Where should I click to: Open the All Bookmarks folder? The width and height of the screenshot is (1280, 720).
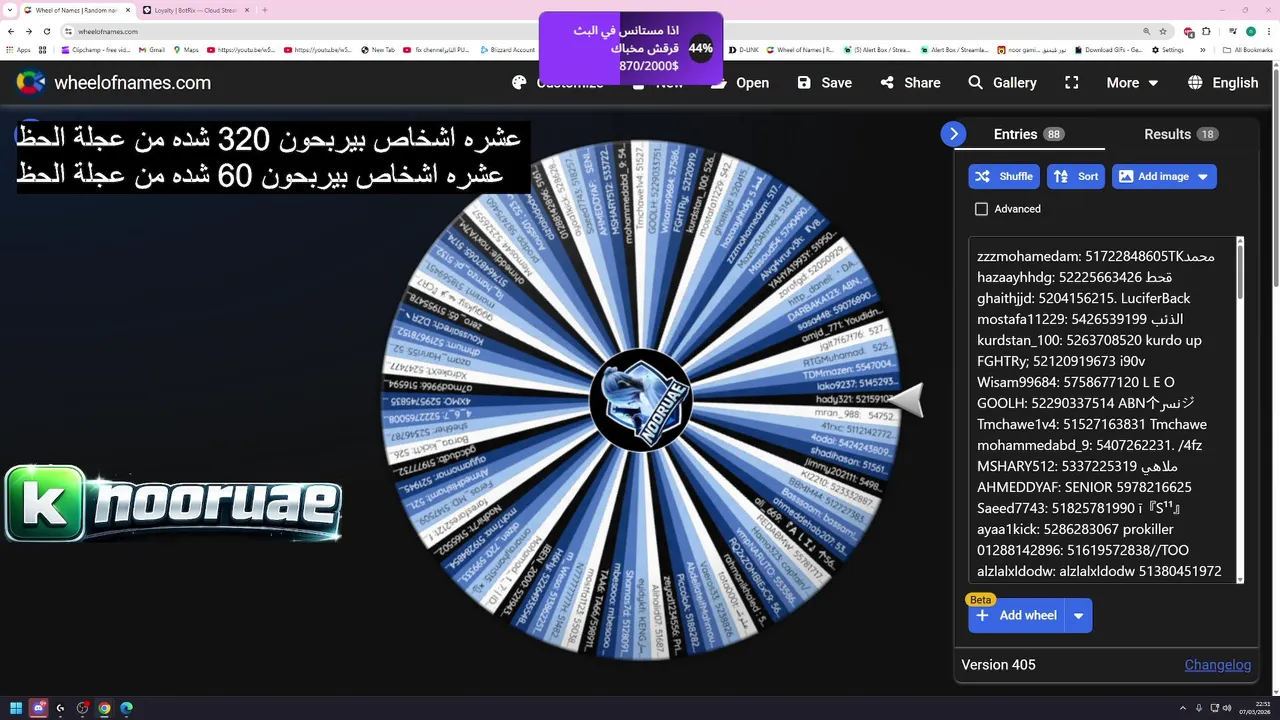point(1249,50)
